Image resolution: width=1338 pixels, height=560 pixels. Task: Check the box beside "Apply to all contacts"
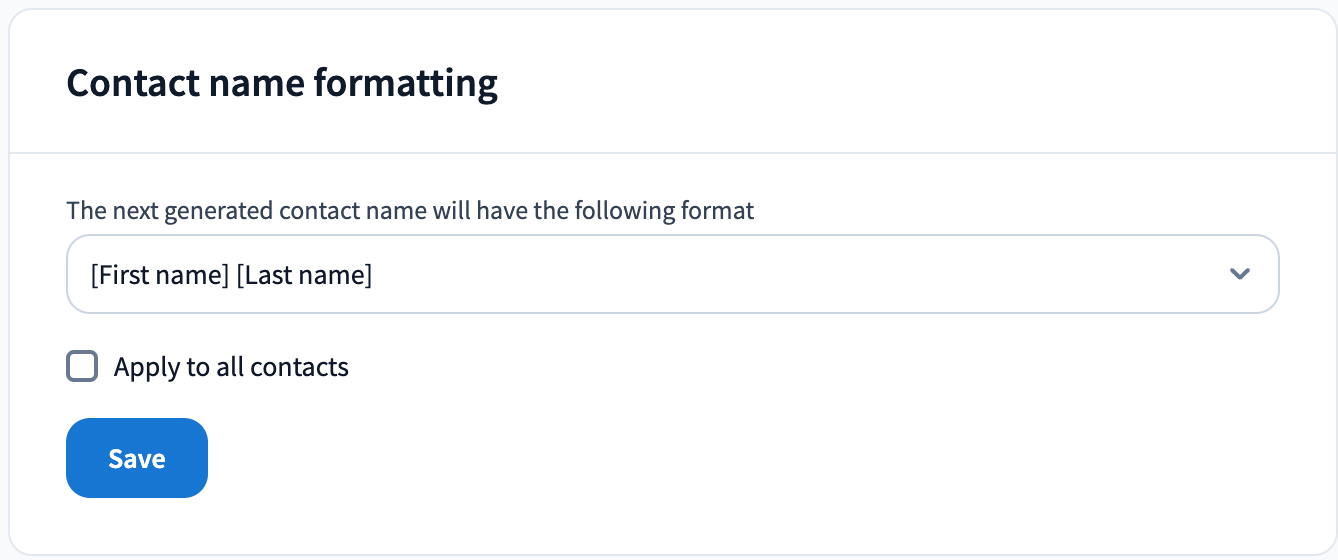click(82, 367)
